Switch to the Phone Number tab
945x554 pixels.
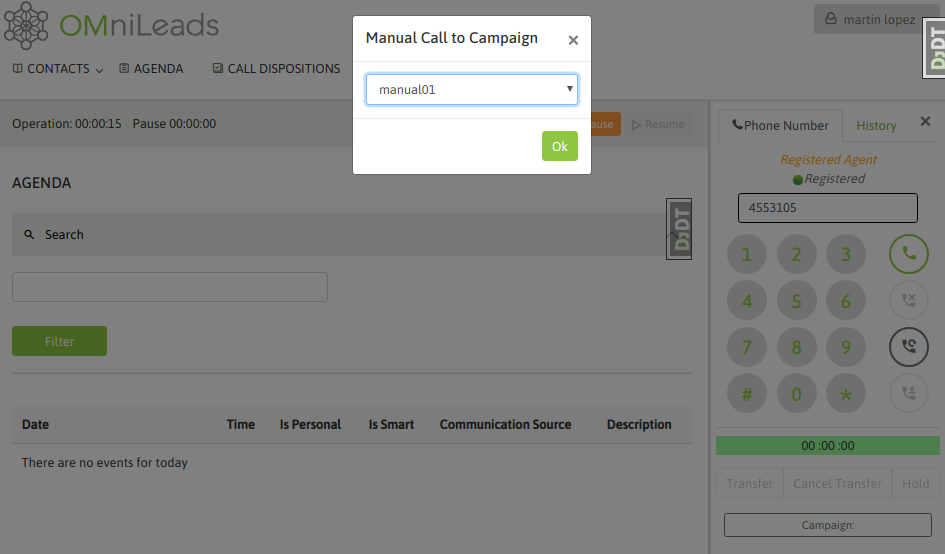coord(780,125)
